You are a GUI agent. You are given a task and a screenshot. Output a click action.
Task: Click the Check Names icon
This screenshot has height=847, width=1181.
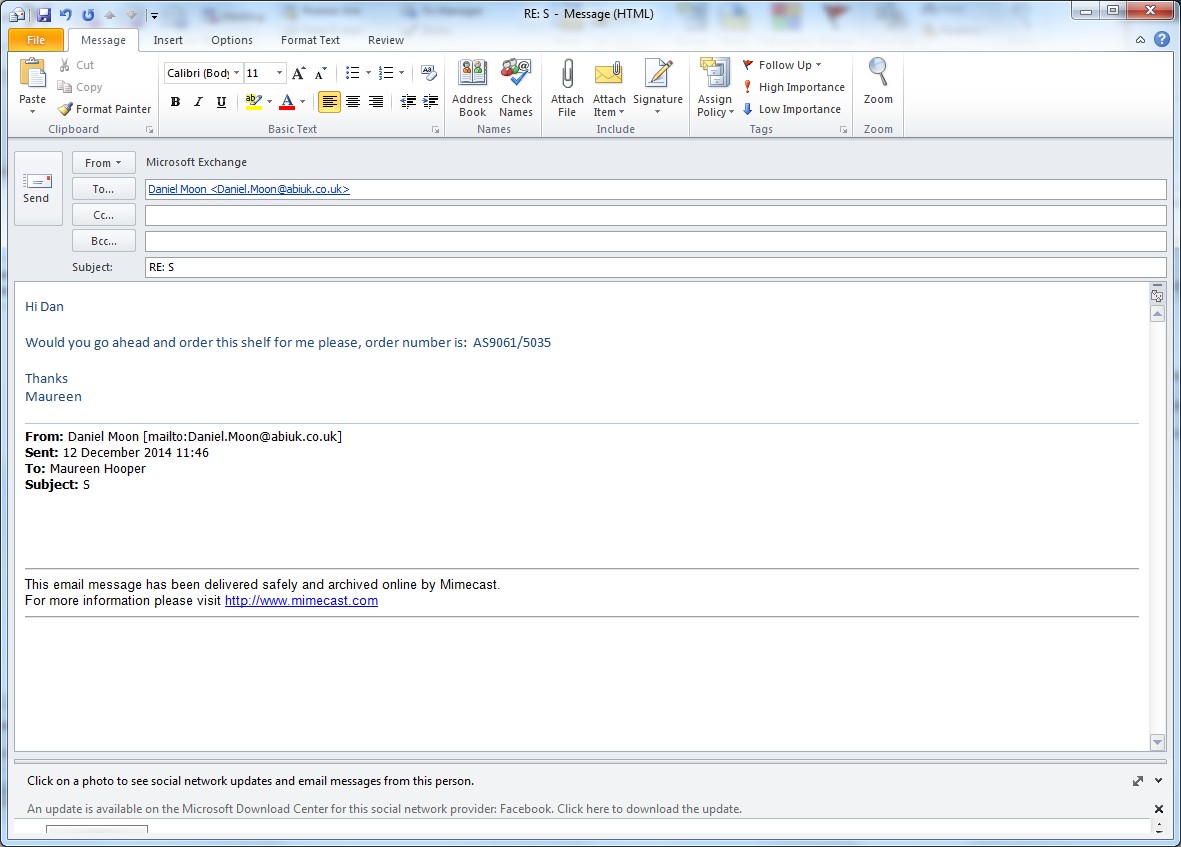[x=516, y=75]
